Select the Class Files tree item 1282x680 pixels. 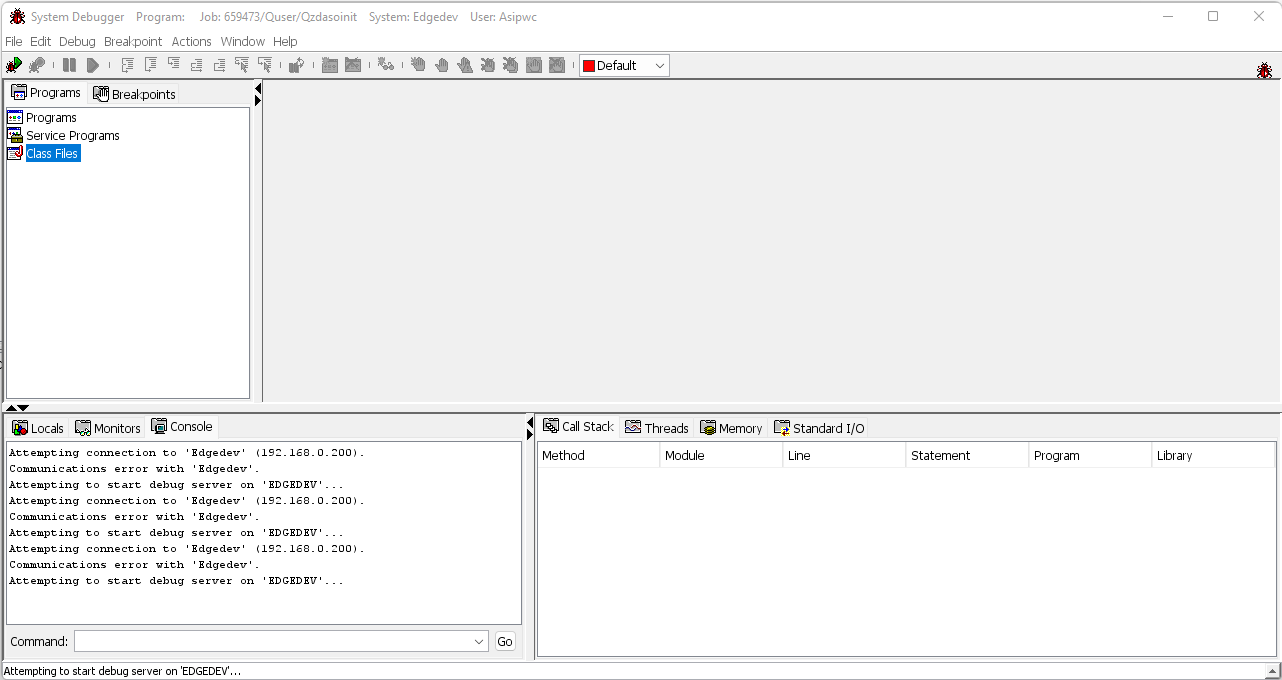click(x=52, y=153)
